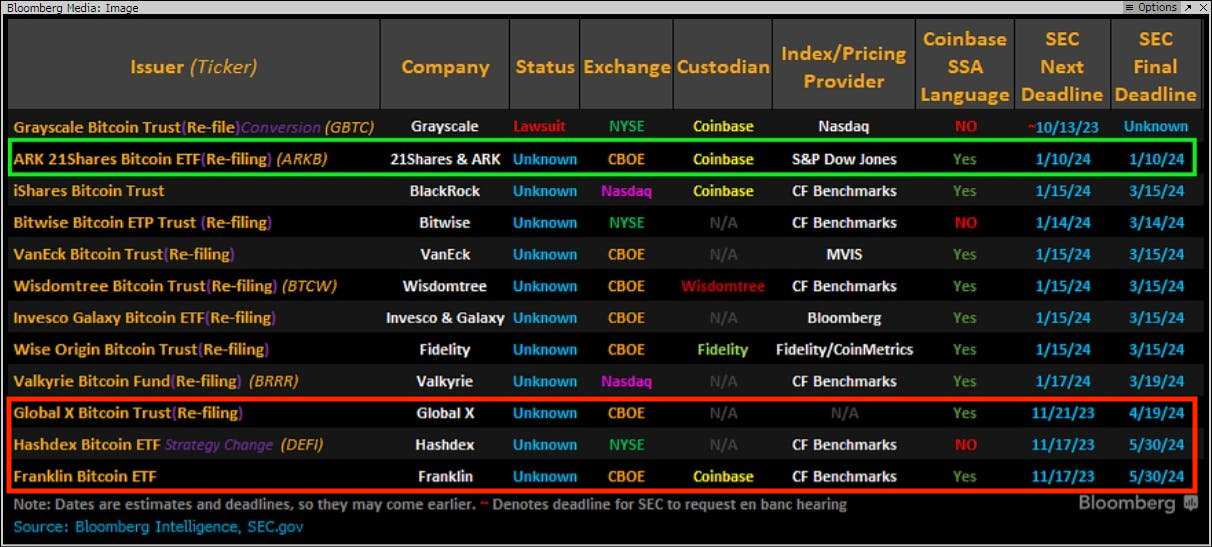Screen dimensions: 1212x547
Task: Click the Fidelity company cell
Action: coord(445,350)
